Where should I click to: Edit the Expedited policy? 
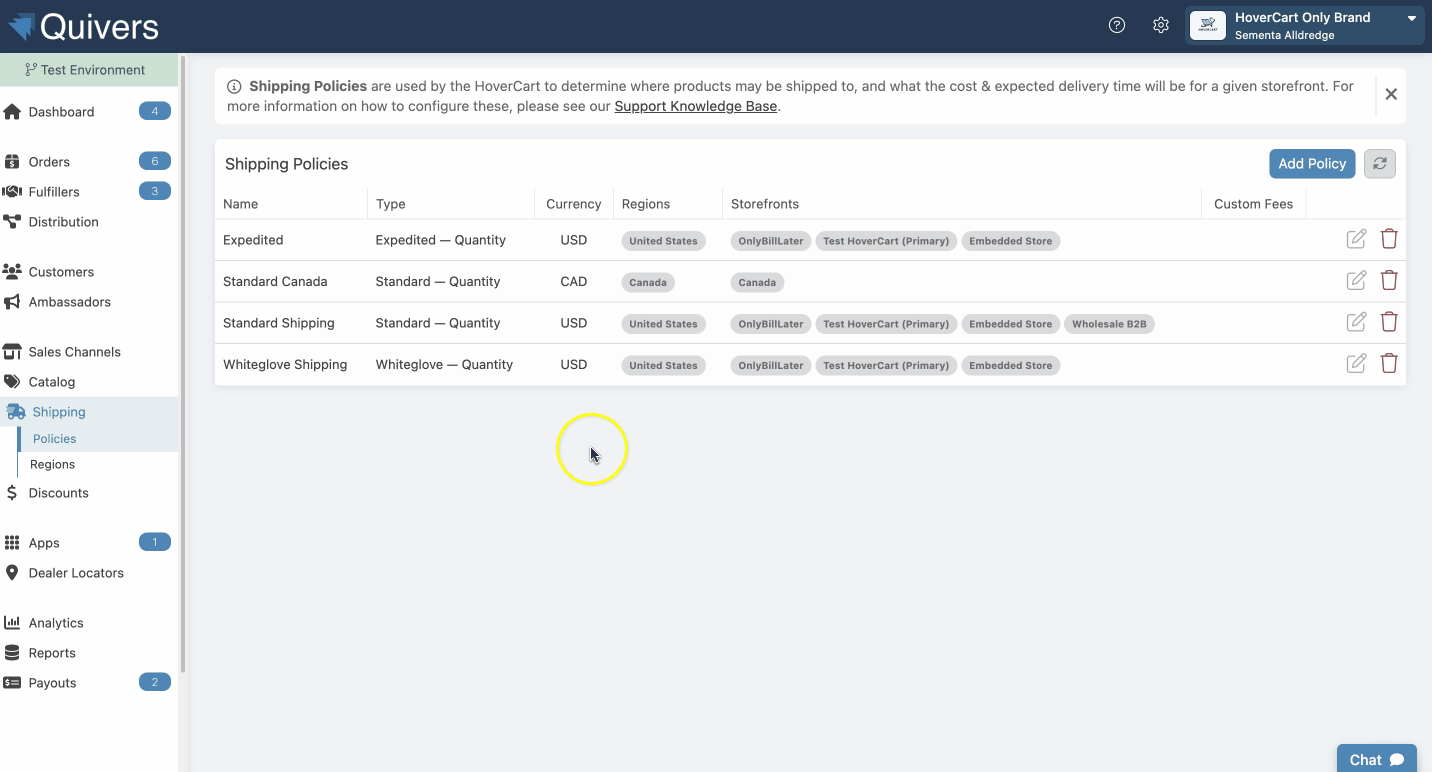(1356, 239)
